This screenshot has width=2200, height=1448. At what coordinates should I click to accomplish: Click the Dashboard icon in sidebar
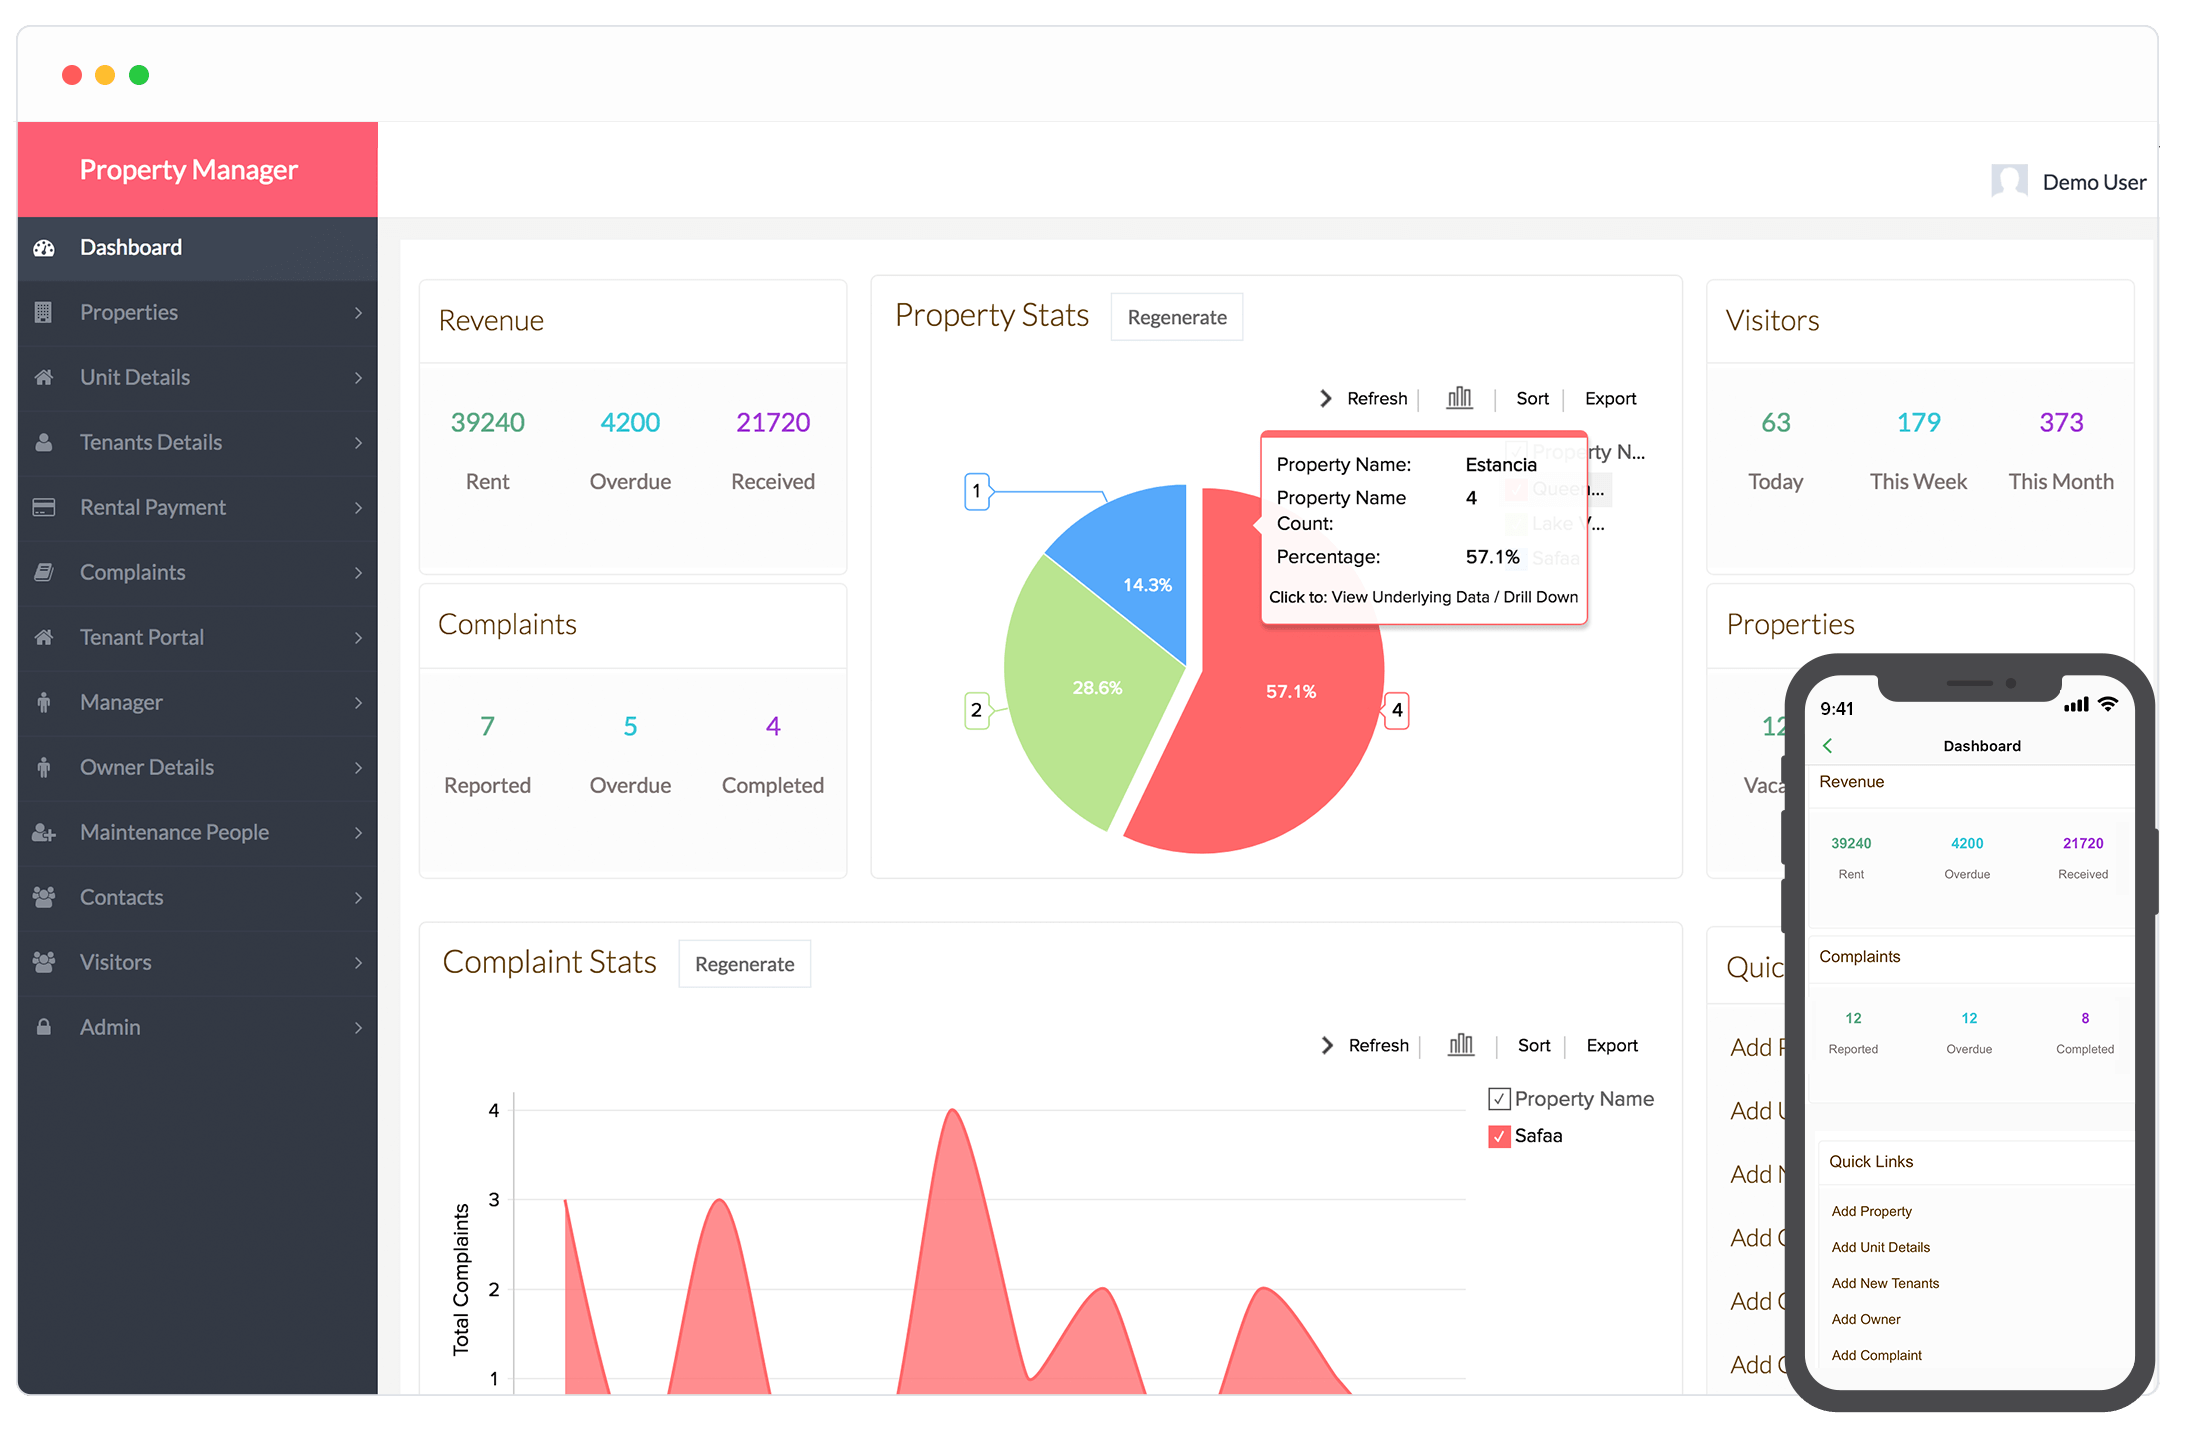click(44, 246)
